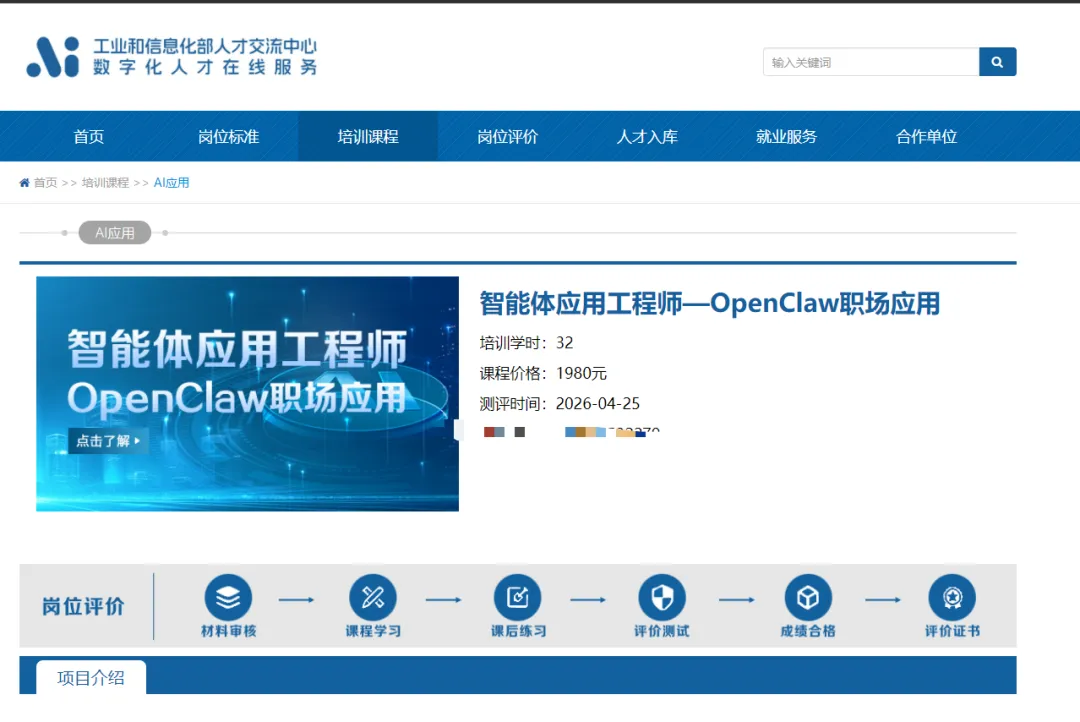Click the AI应用 breadcrumb link
Viewport: 1080px width, 722px height.
click(x=172, y=183)
